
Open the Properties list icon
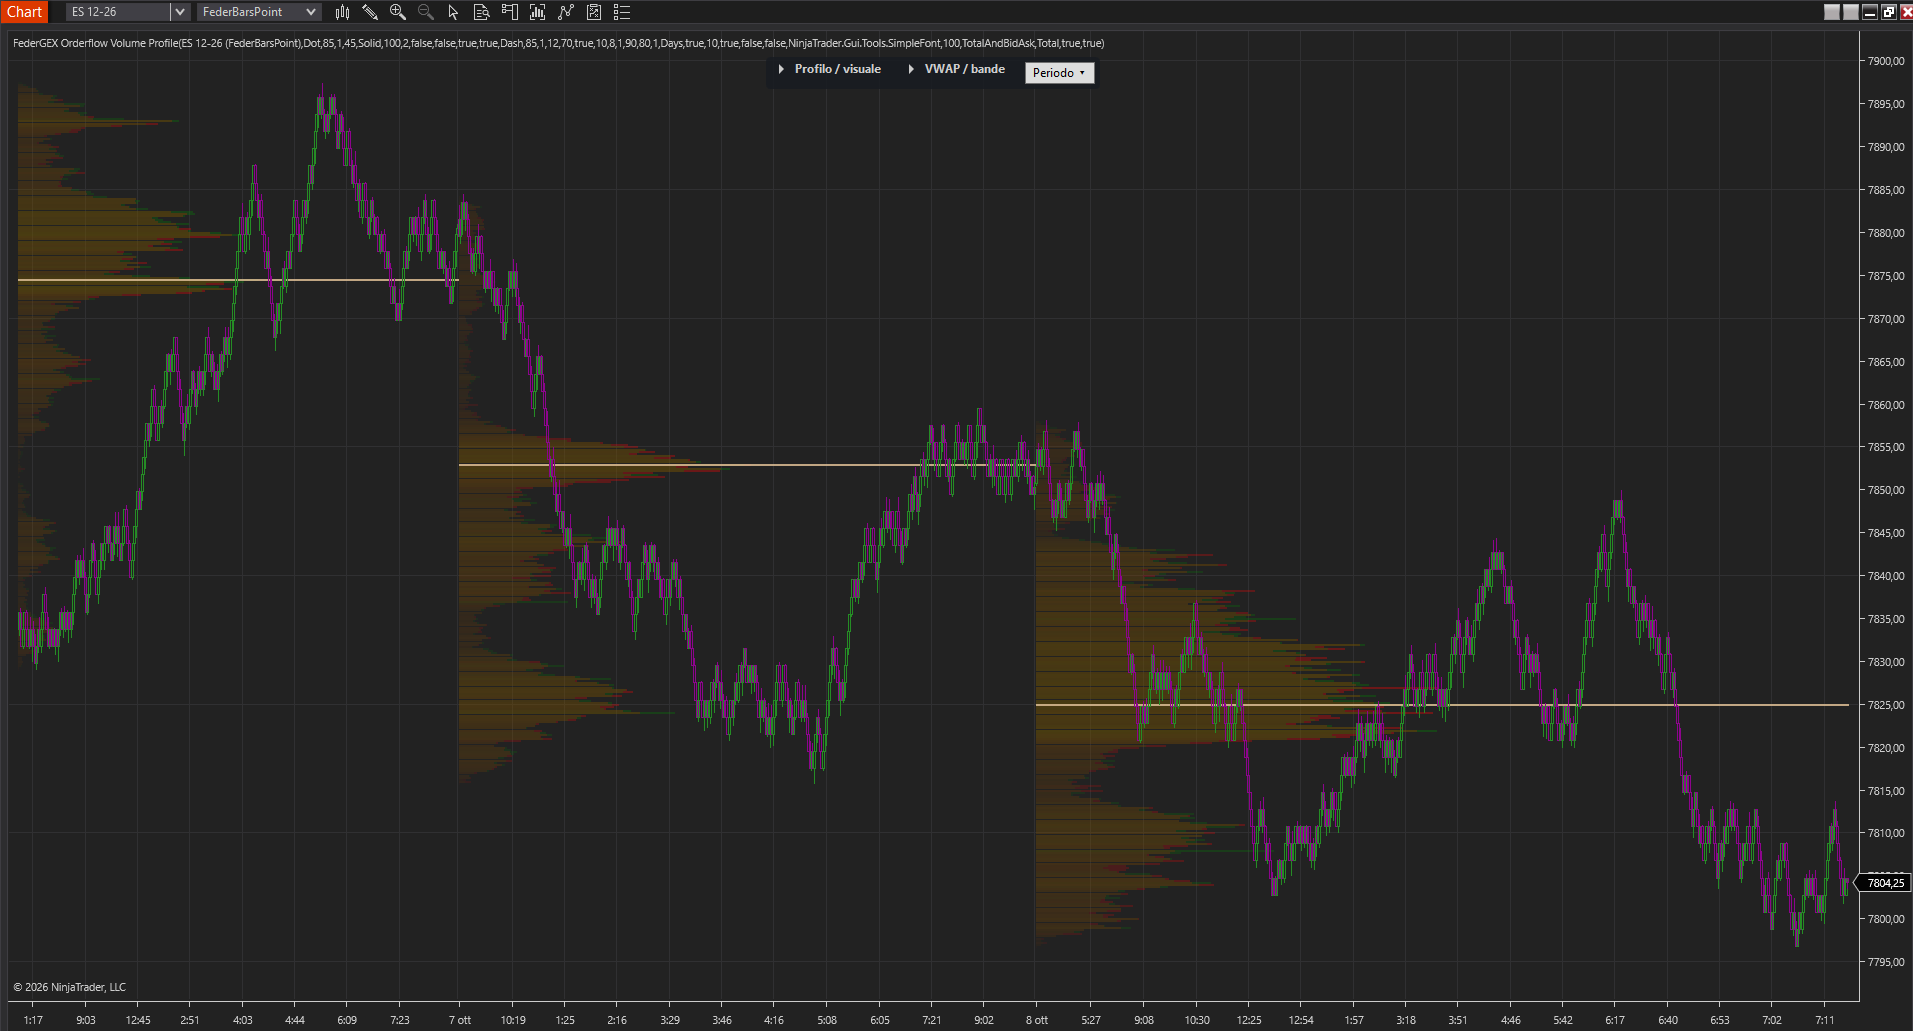621,12
